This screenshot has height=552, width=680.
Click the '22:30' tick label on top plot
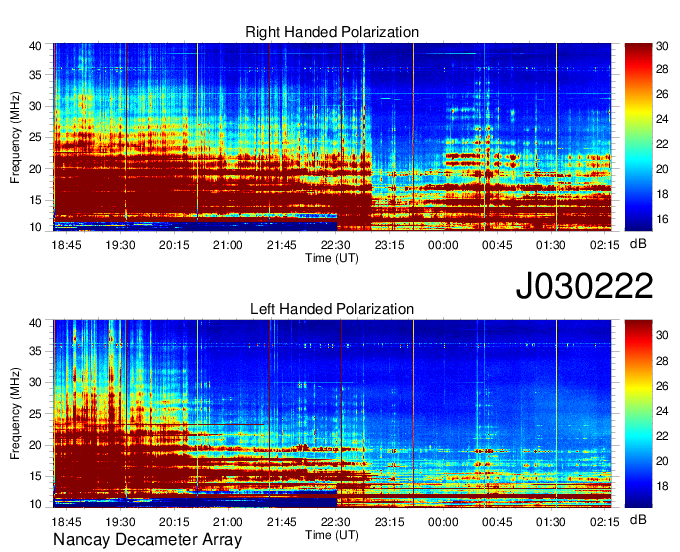point(335,245)
